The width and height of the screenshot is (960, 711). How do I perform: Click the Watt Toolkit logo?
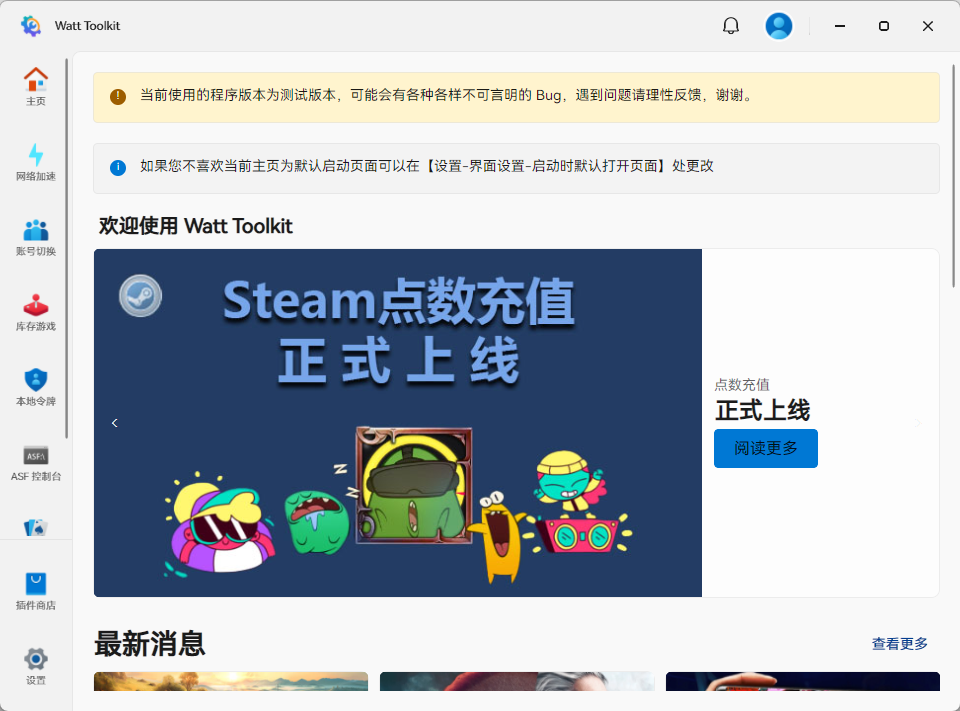[31, 25]
